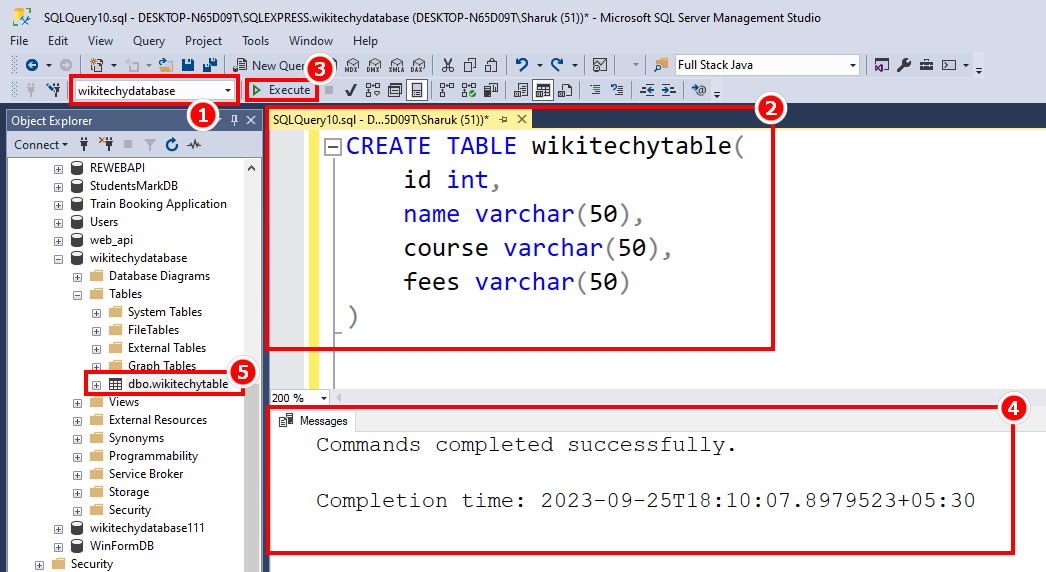Open the Query menu

point(149,41)
